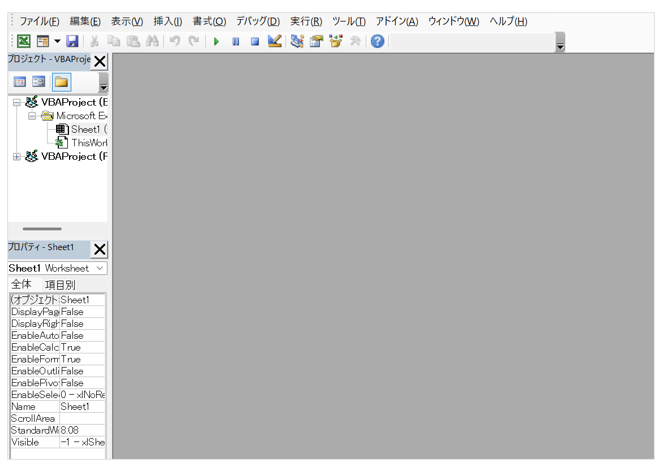
Task: Collapse the Microsoft Excel Objects folder
Action: (x=32, y=116)
